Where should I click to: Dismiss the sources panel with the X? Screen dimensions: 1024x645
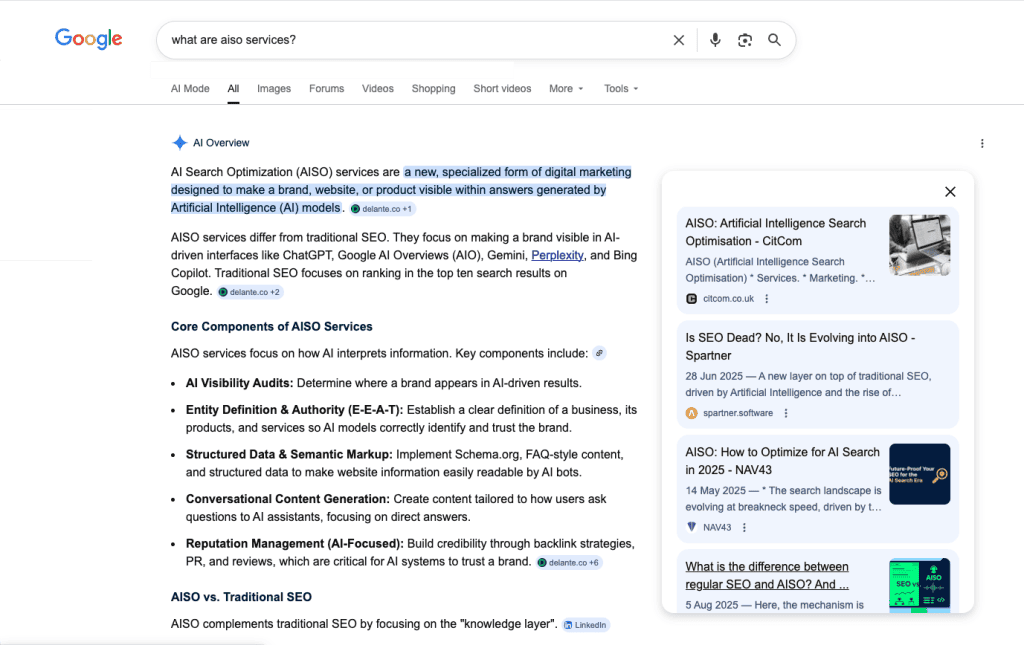click(x=949, y=191)
